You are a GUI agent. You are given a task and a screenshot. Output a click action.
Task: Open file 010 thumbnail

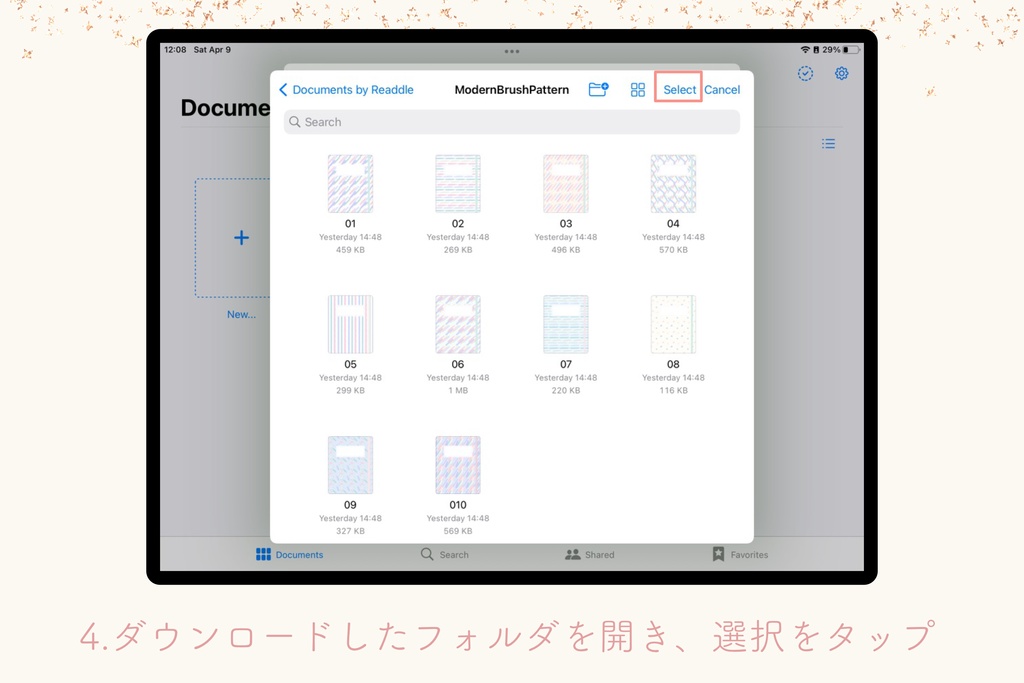click(x=457, y=464)
